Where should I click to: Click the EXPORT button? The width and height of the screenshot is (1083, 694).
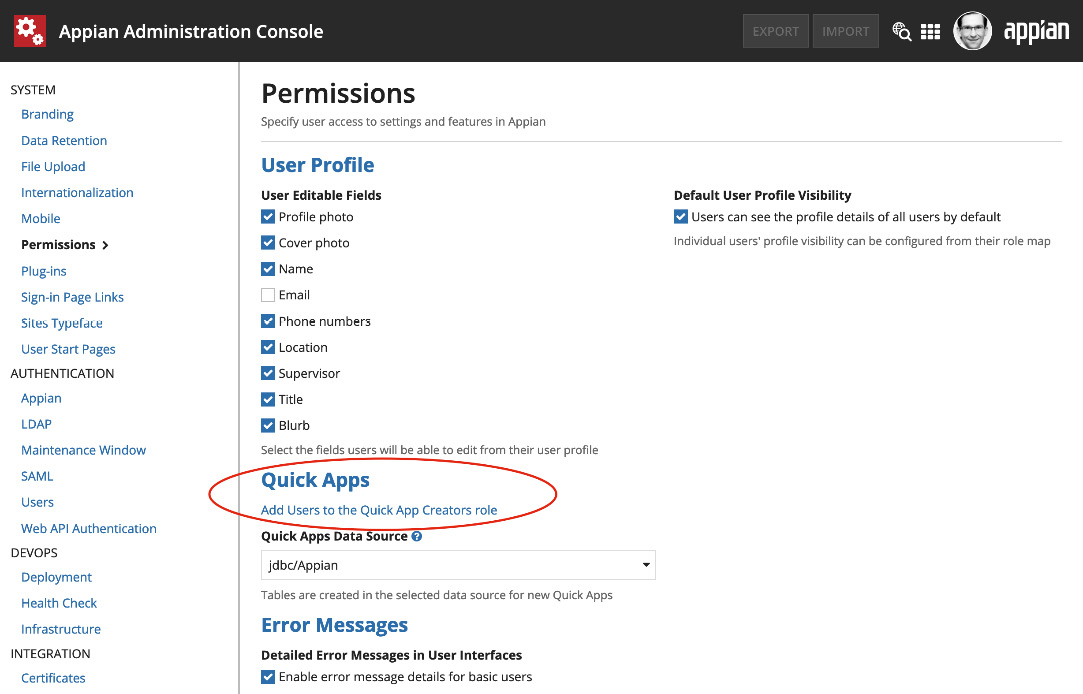[776, 31]
